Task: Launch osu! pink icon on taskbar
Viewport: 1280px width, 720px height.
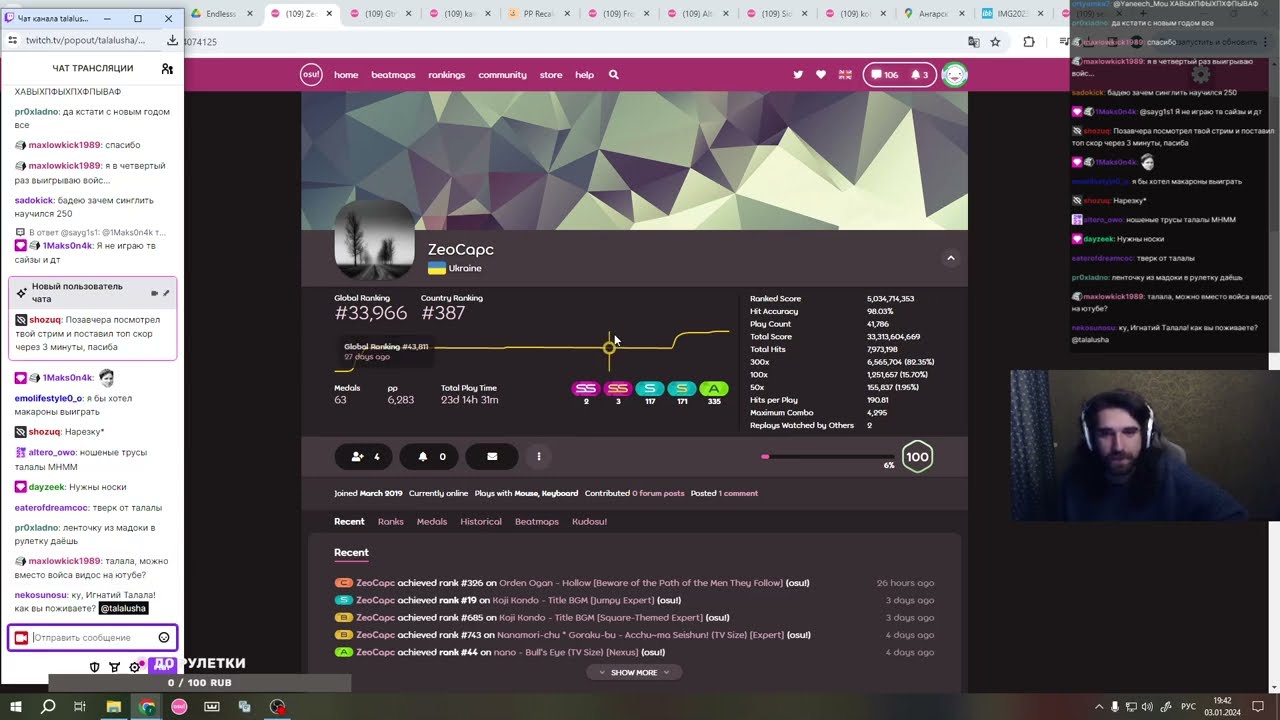Action: (x=179, y=707)
